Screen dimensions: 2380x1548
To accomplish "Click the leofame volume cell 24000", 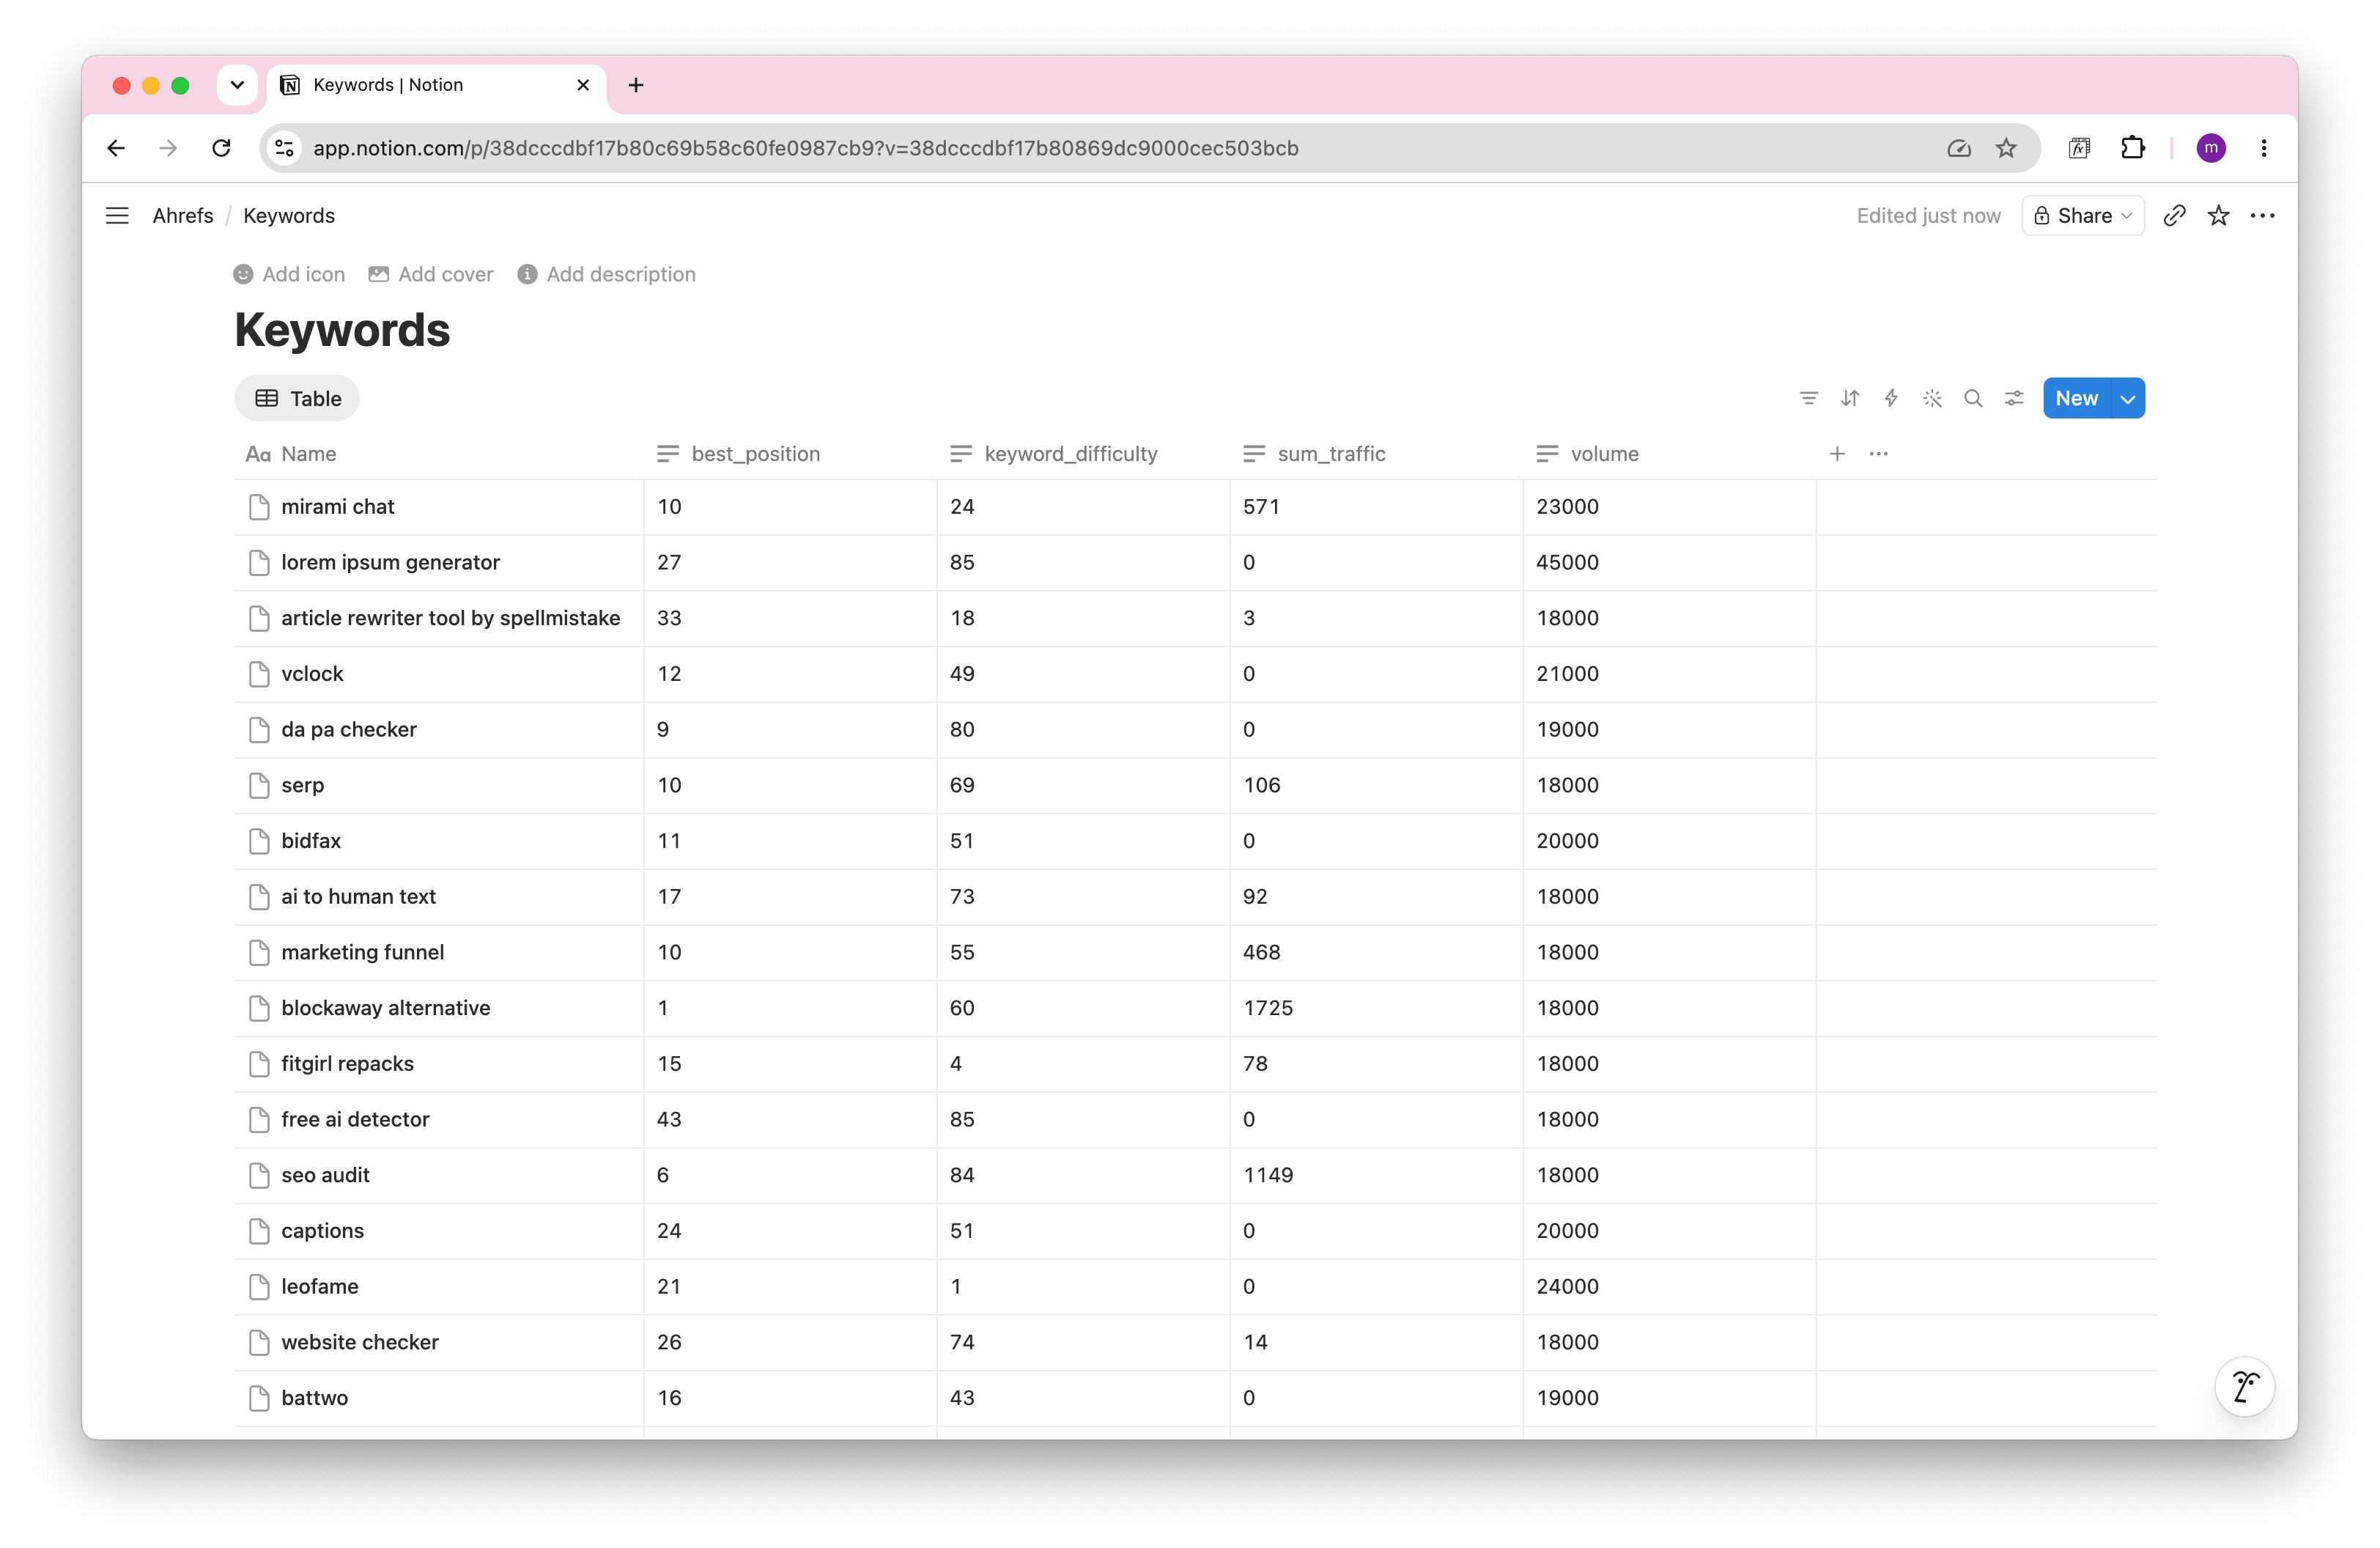I will pyautogui.click(x=1669, y=1287).
